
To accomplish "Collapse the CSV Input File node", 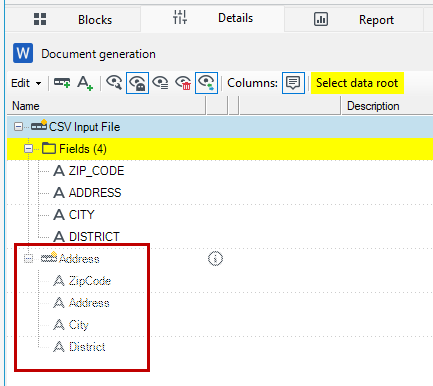I will [x=19, y=127].
